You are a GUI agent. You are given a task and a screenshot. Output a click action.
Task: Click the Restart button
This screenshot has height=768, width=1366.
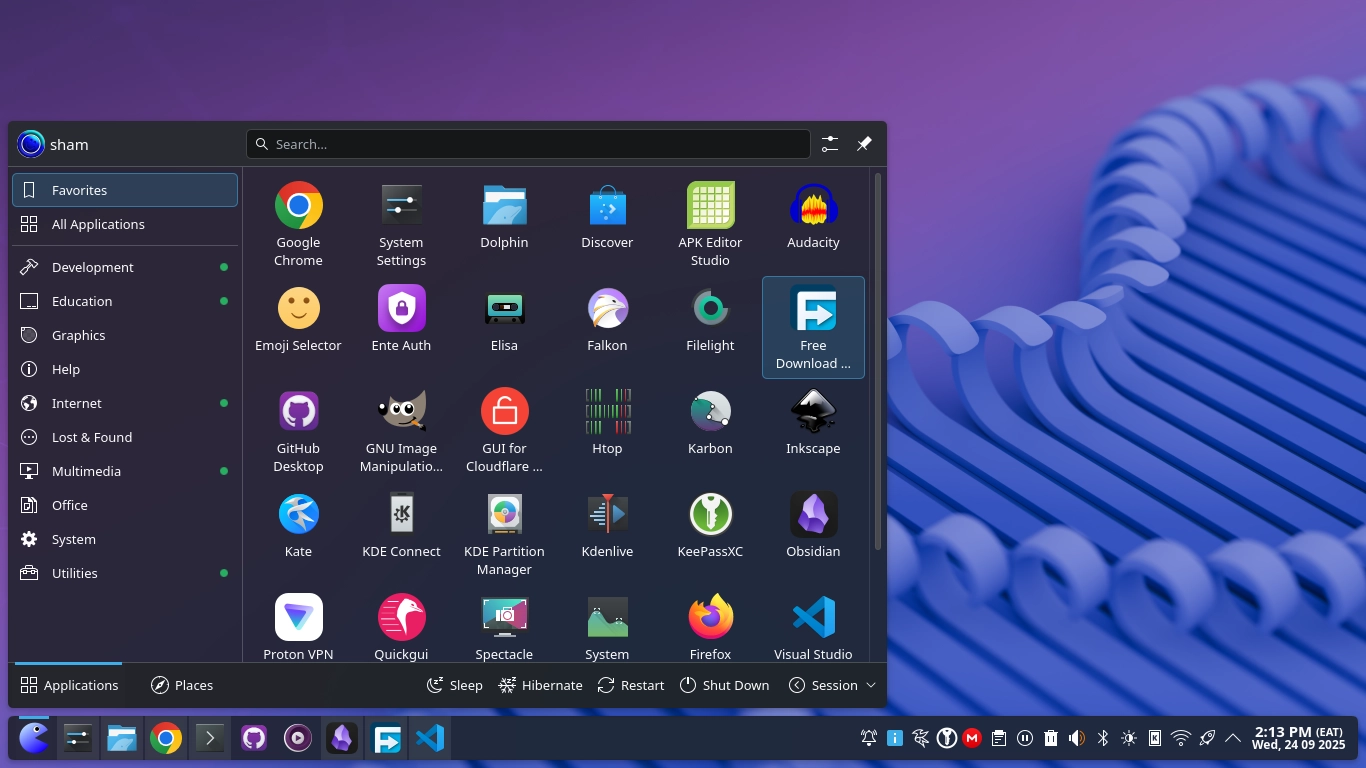pos(631,685)
